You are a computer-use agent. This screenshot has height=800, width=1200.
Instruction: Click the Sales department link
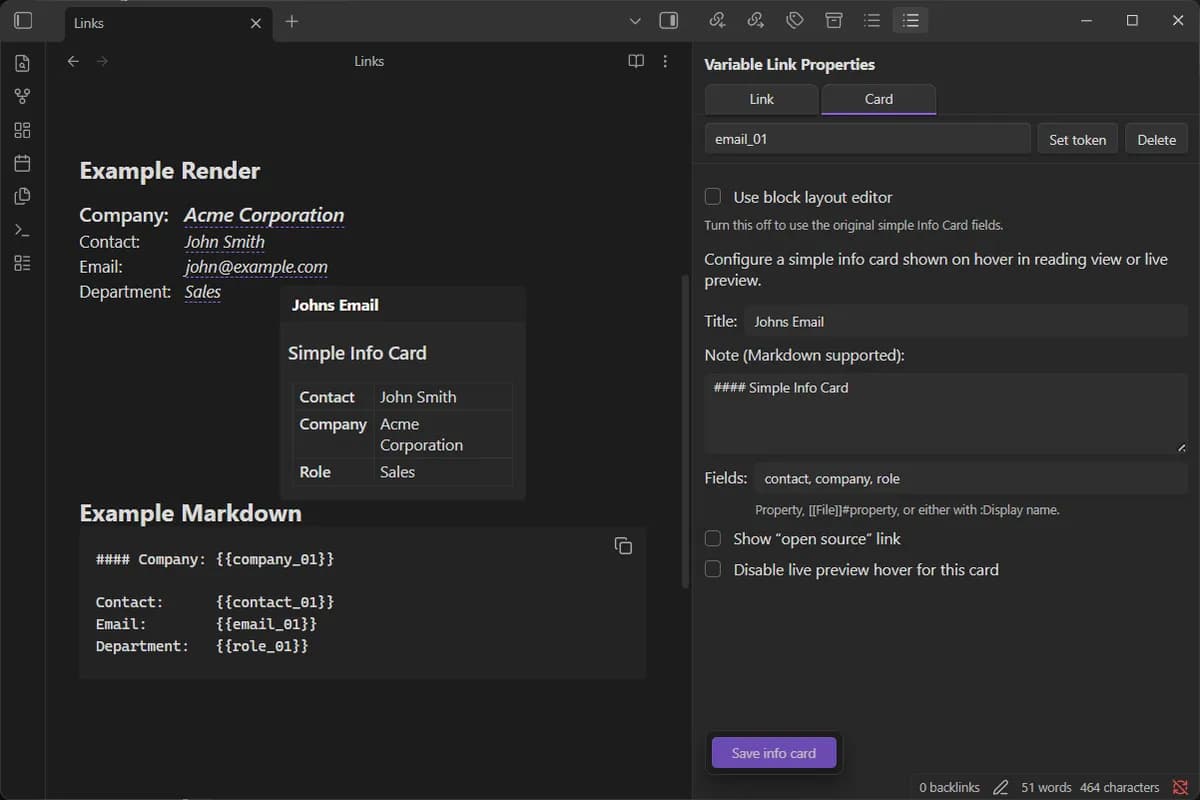tap(203, 292)
